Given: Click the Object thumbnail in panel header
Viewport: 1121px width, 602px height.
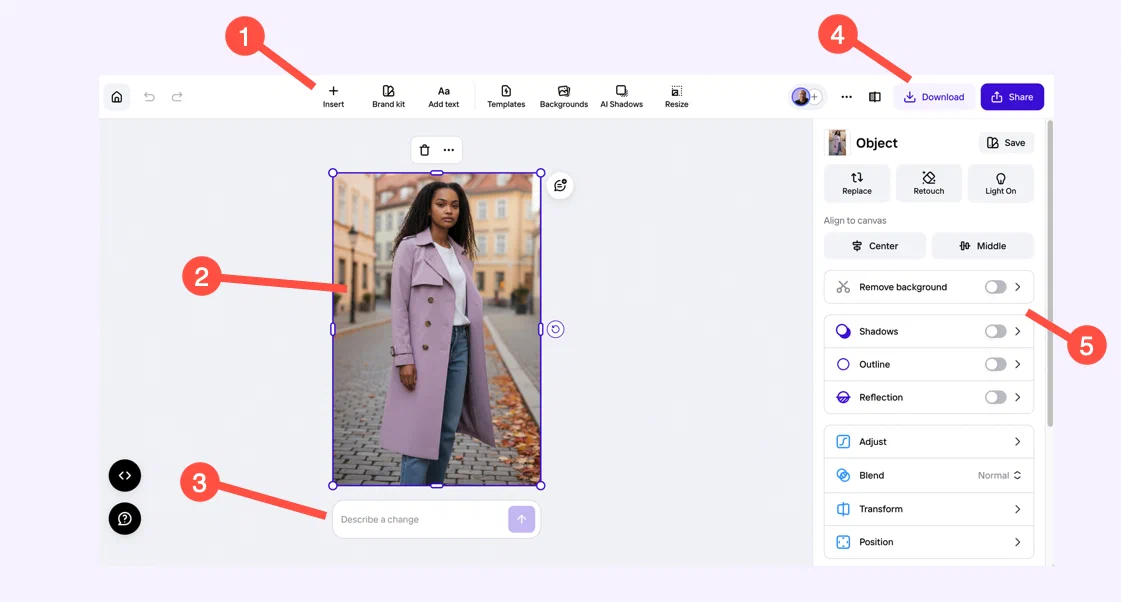Looking at the screenshot, I should tap(836, 142).
